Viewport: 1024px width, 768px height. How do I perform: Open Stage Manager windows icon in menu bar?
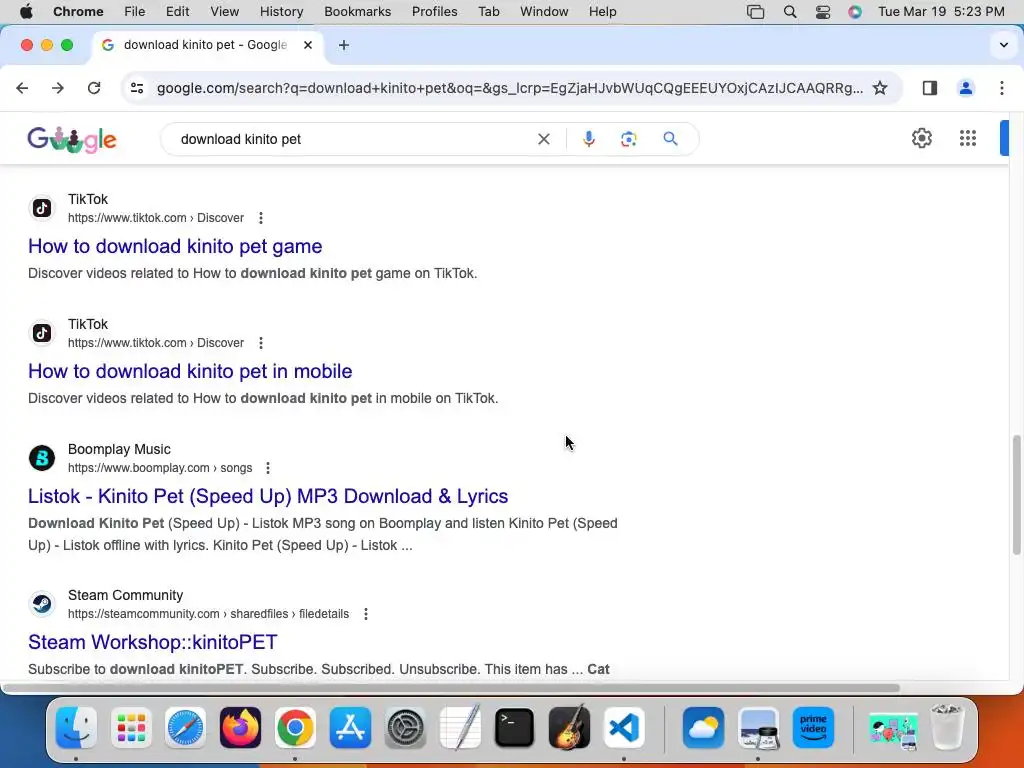click(x=756, y=11)
